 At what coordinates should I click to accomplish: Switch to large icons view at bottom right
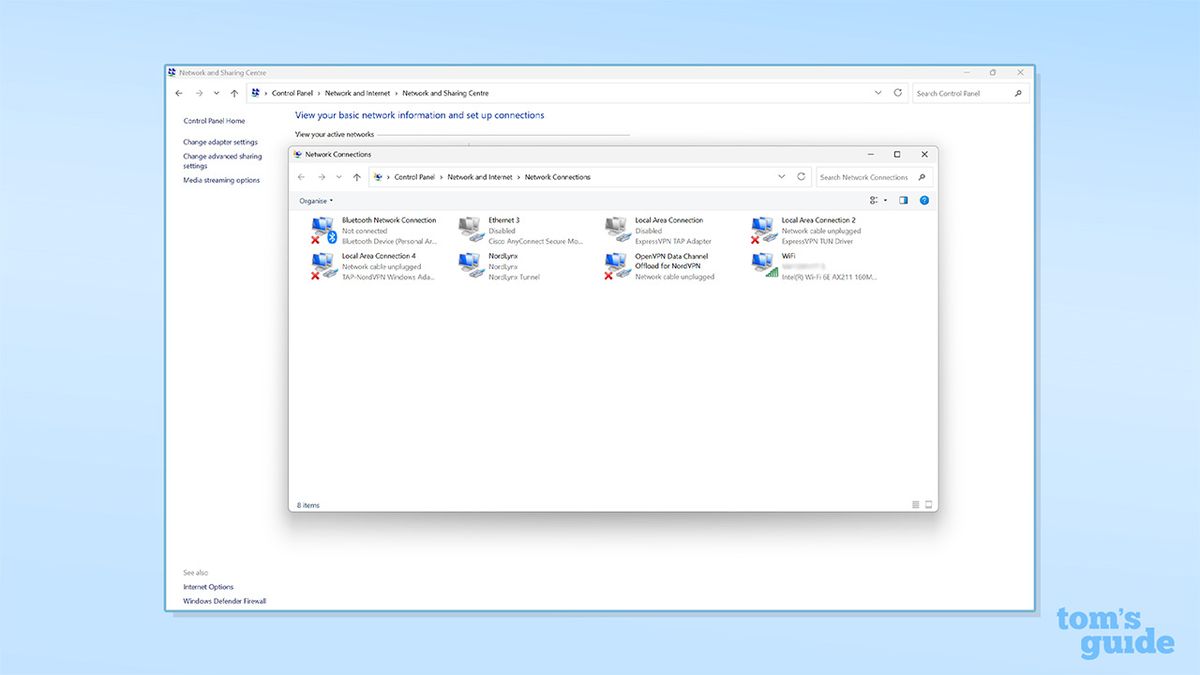click(926, 505)
